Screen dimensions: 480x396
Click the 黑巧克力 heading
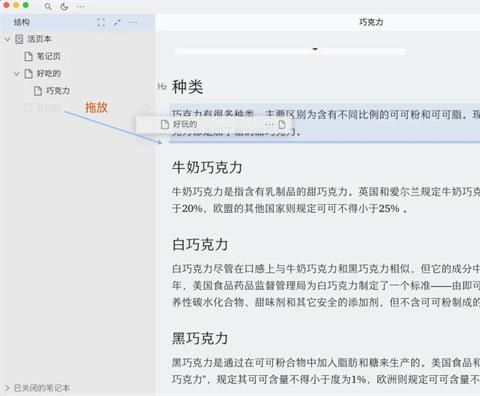[x=200, y=338]
